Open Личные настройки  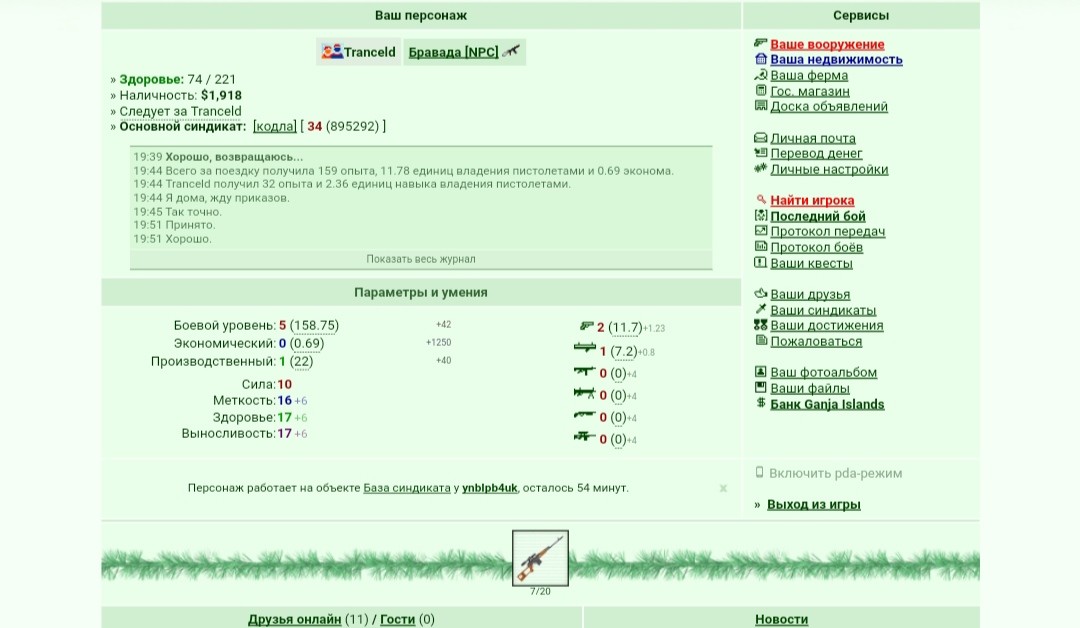pyautogui.click(x=829, y=169)
